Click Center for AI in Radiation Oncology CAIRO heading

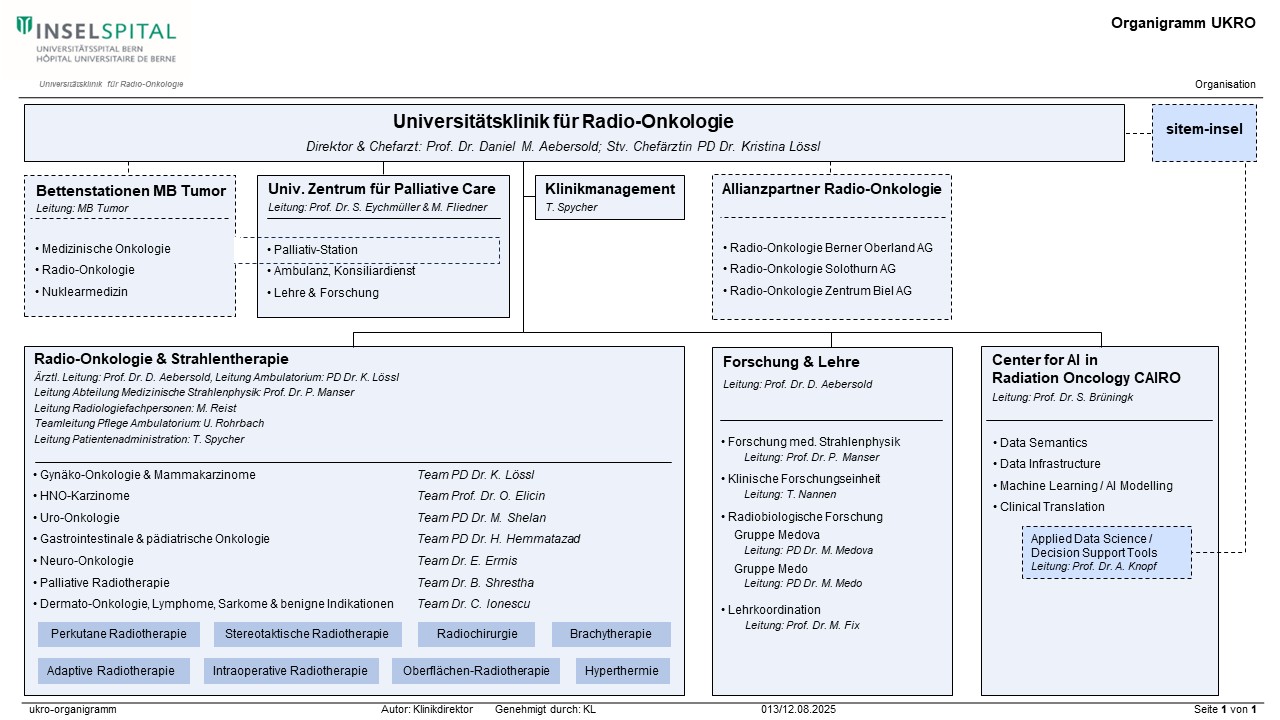(1086, 369)
